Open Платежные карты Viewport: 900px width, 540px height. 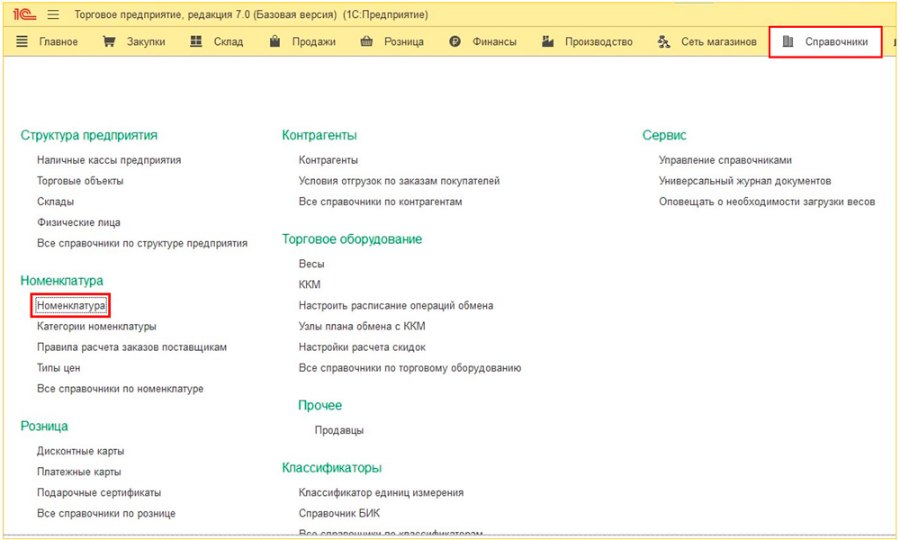point(79,472)
